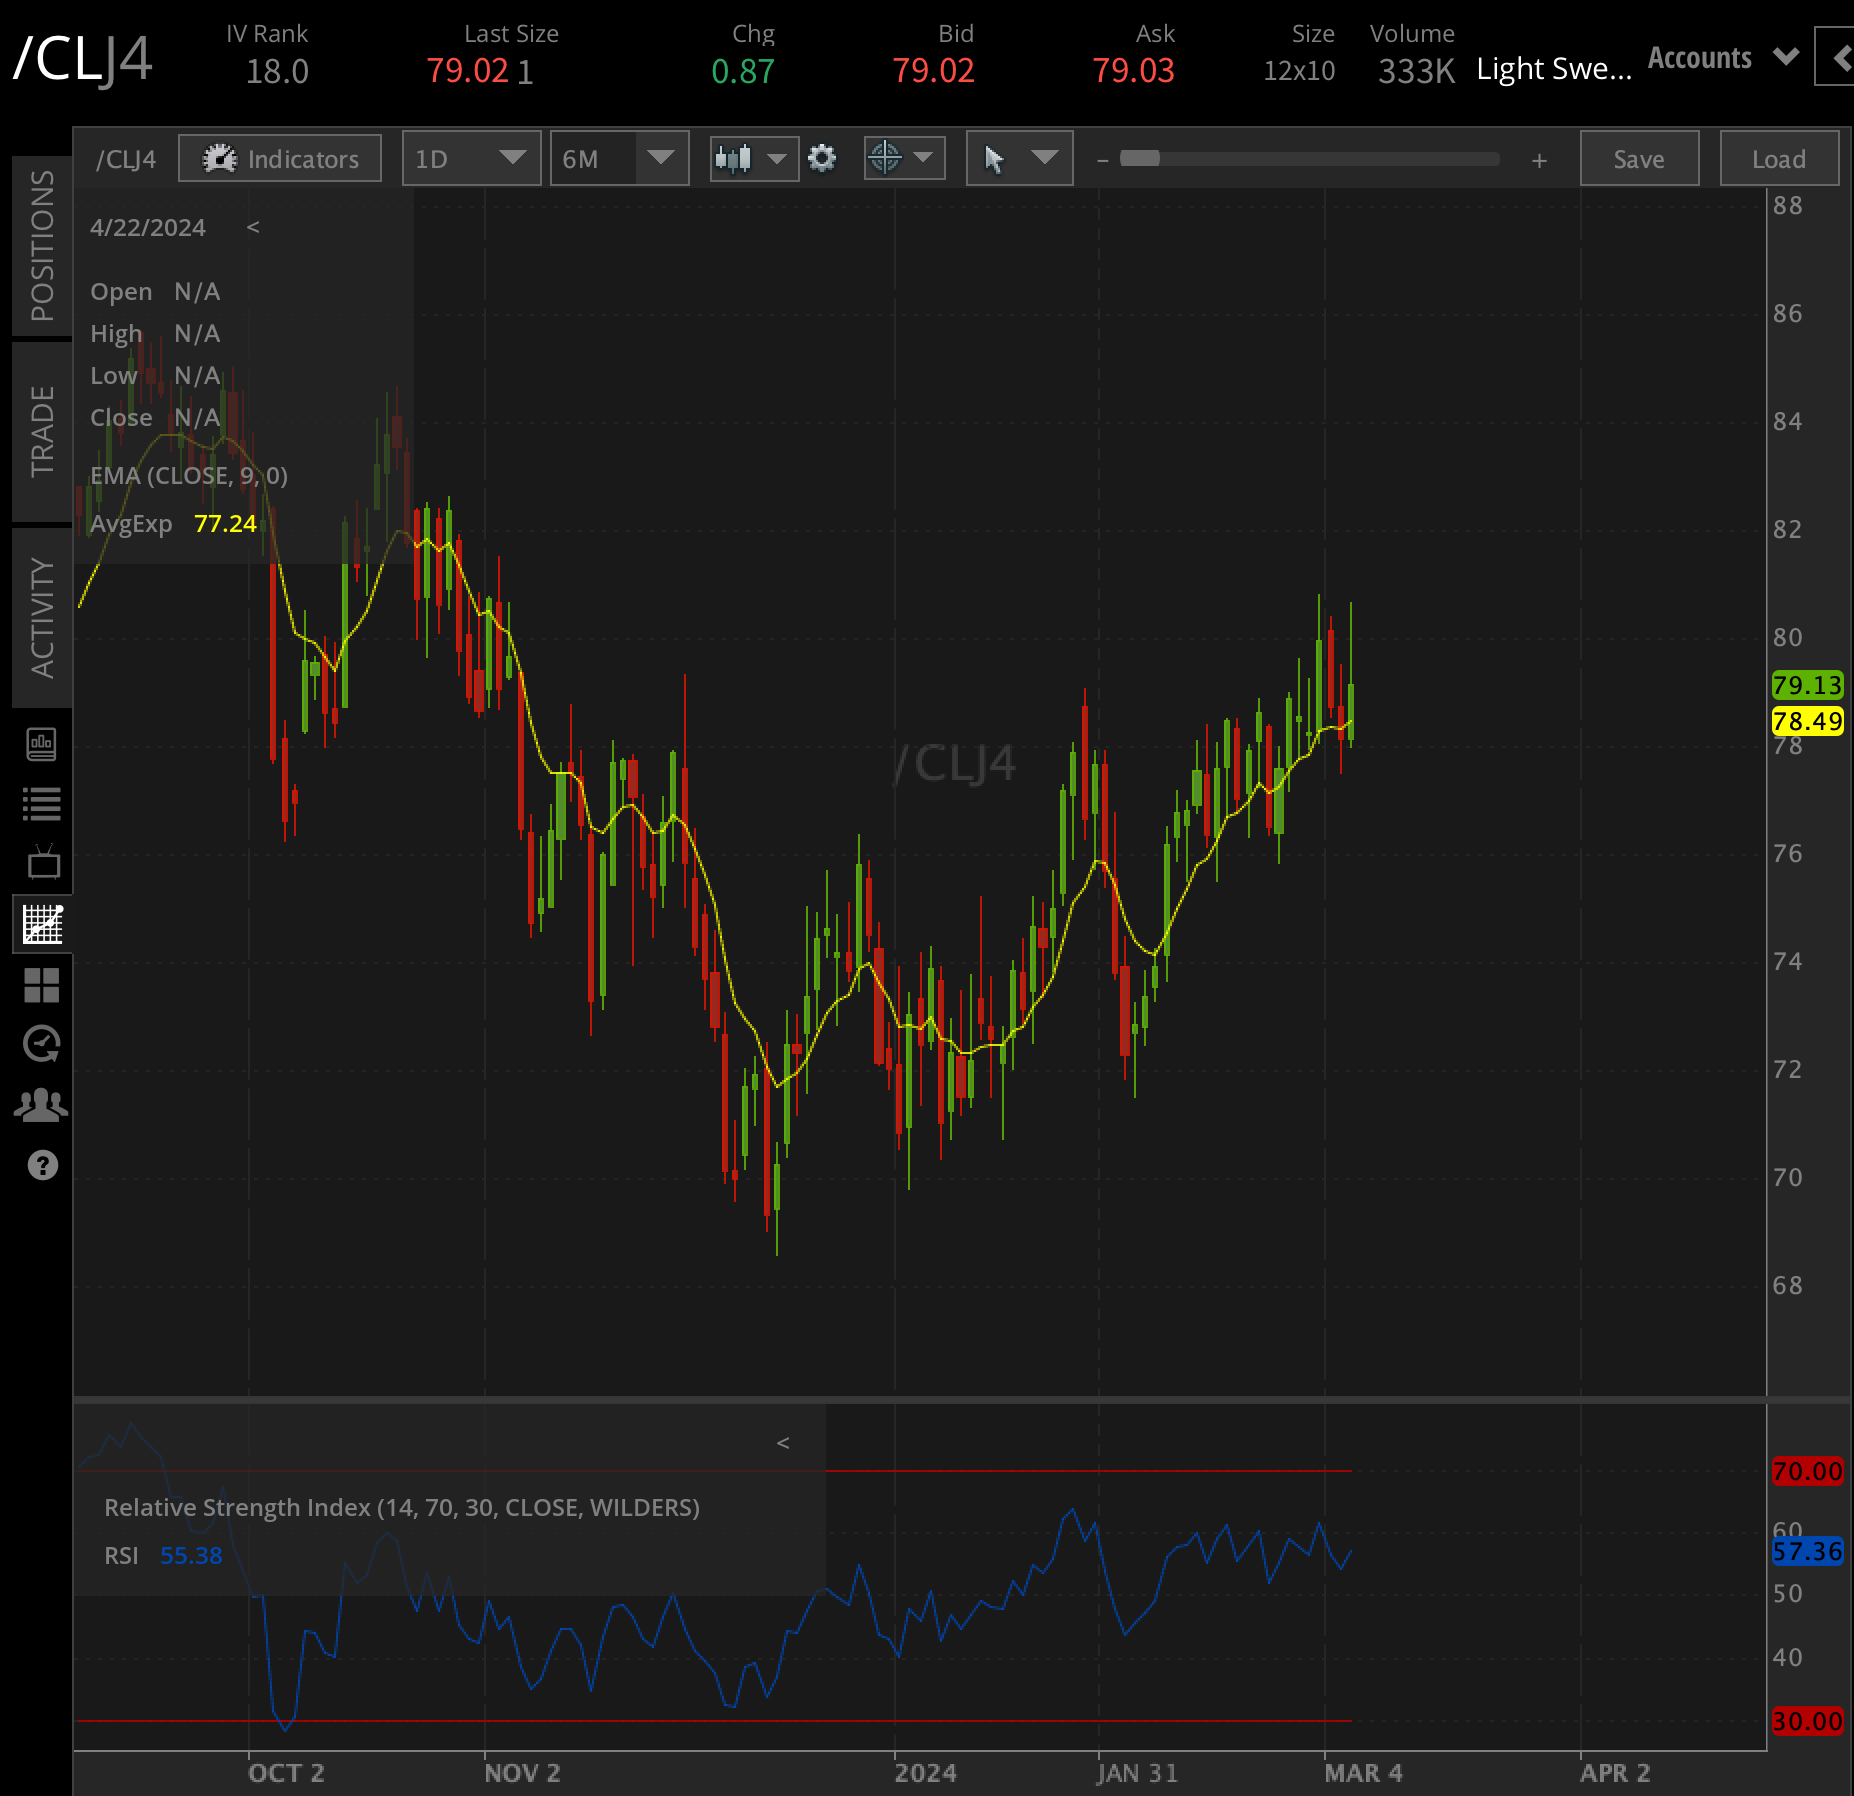
Task: Load a saved chart layout
Action: click(1779, 159)
